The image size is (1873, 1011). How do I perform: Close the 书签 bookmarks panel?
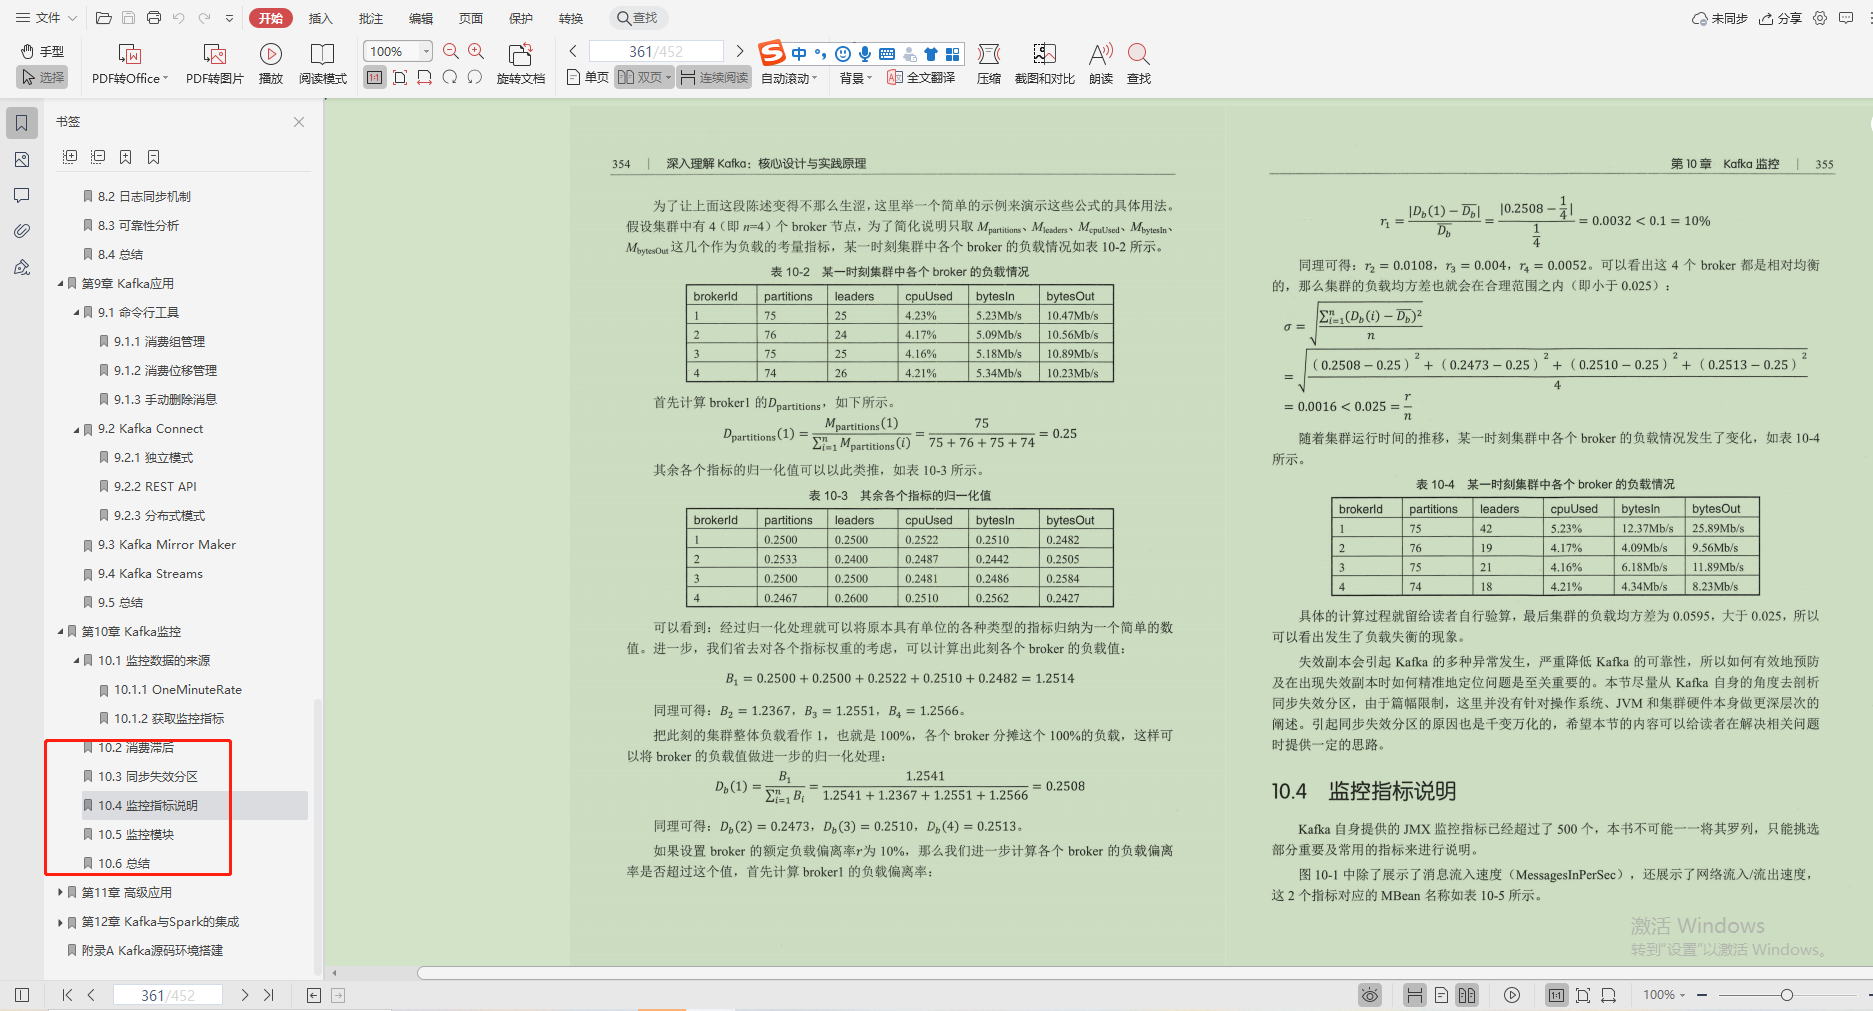(299, 122)
